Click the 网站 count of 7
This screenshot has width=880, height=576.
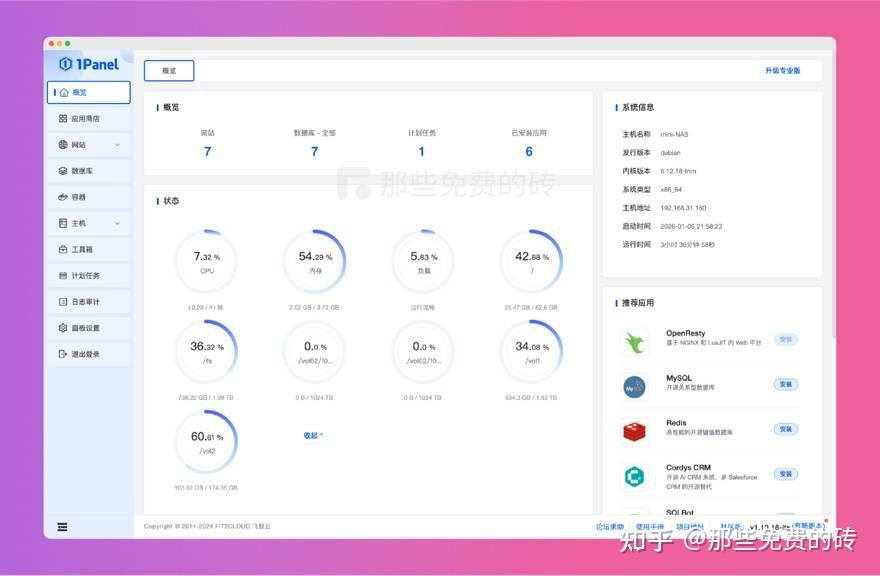pos(208,152)
